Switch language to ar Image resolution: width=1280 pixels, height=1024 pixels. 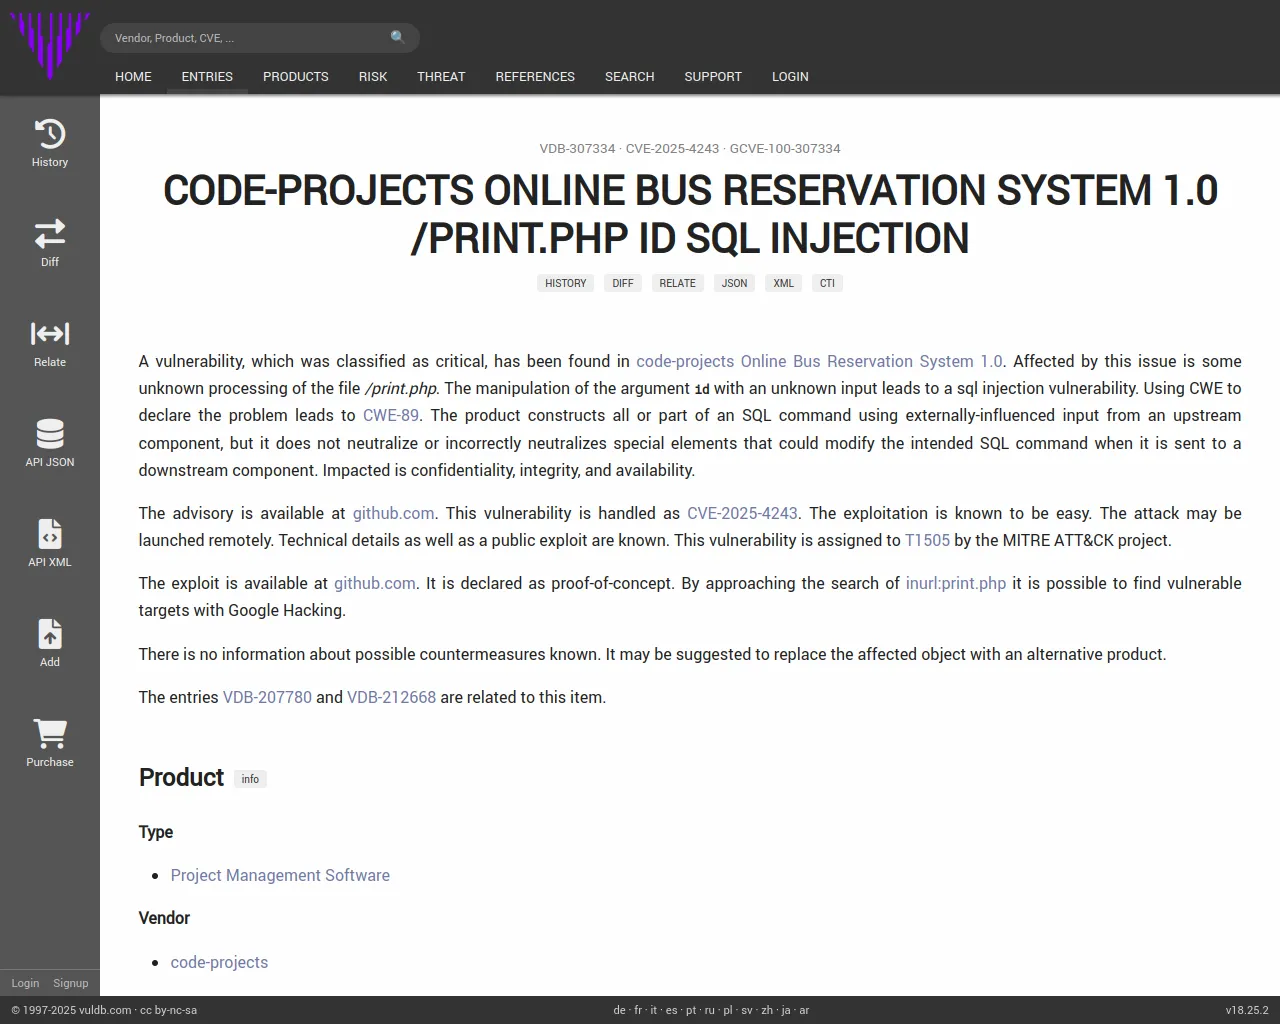point(804,1010)
